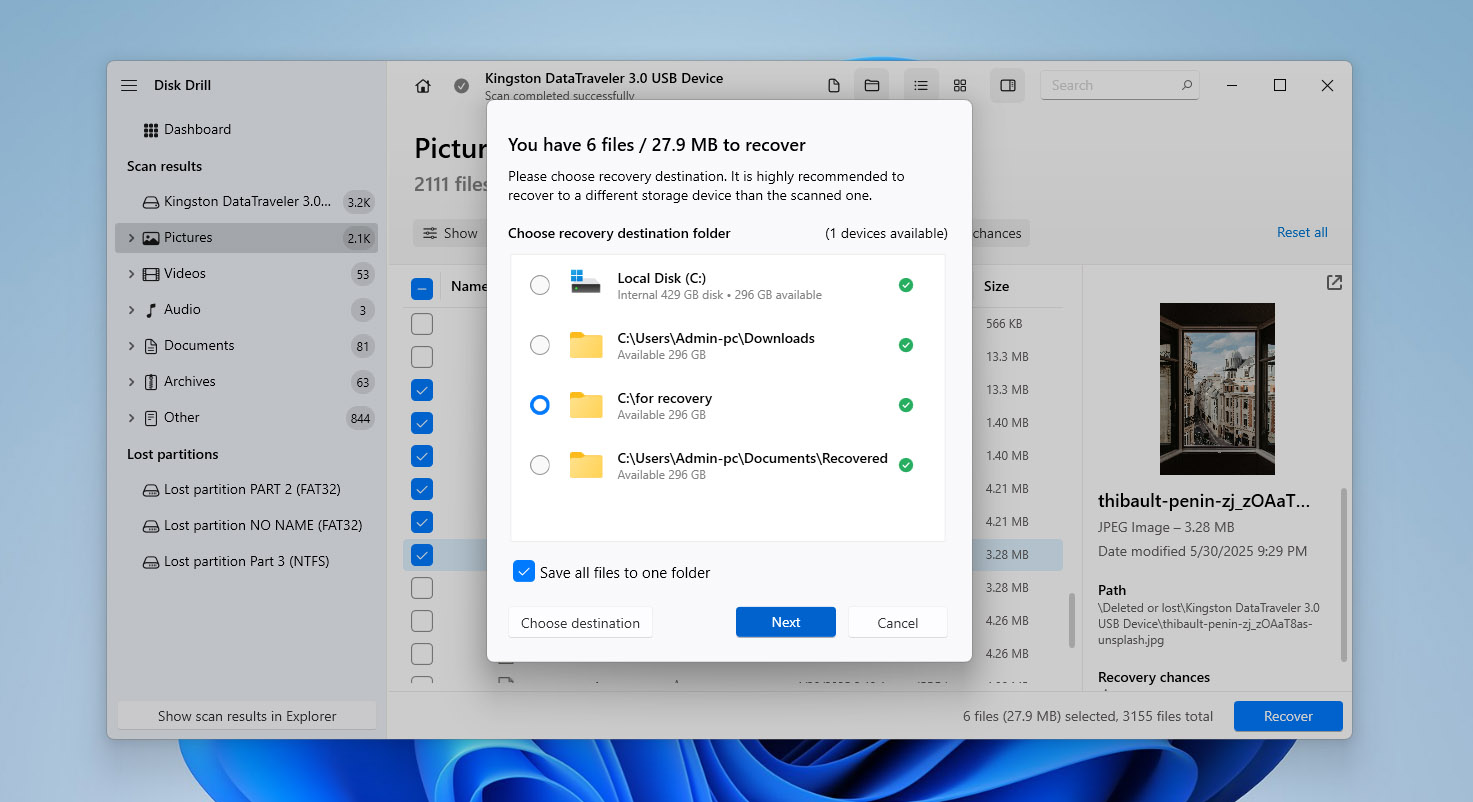Open preview in external window icon

[1334, 283]
